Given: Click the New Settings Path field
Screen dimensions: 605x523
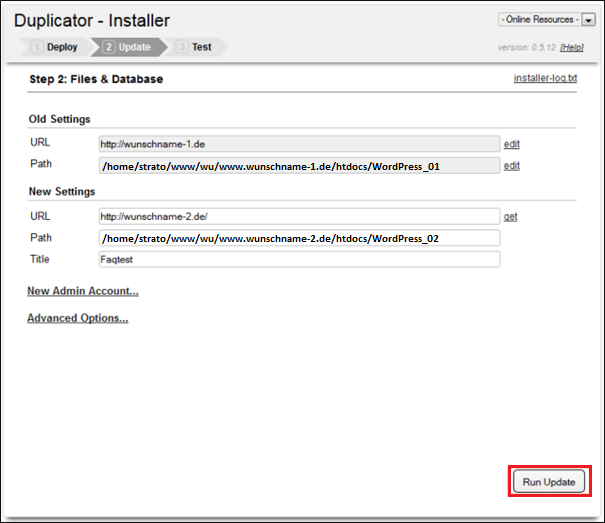Looking at the screenshot, I should click(299, 238).
